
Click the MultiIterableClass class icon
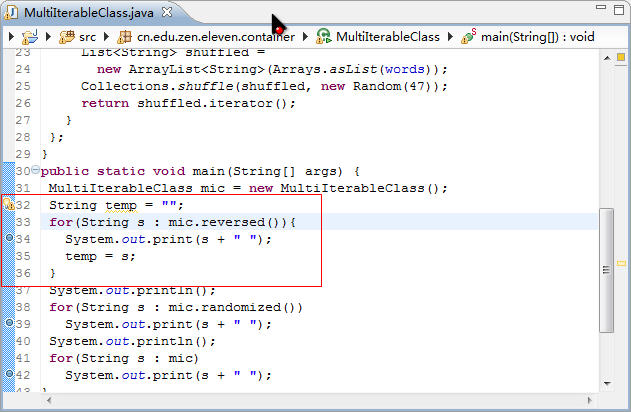pos(324,37)
